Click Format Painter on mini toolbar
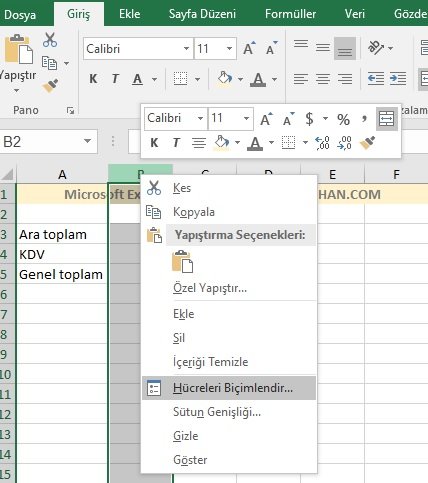 click(367, 143)
